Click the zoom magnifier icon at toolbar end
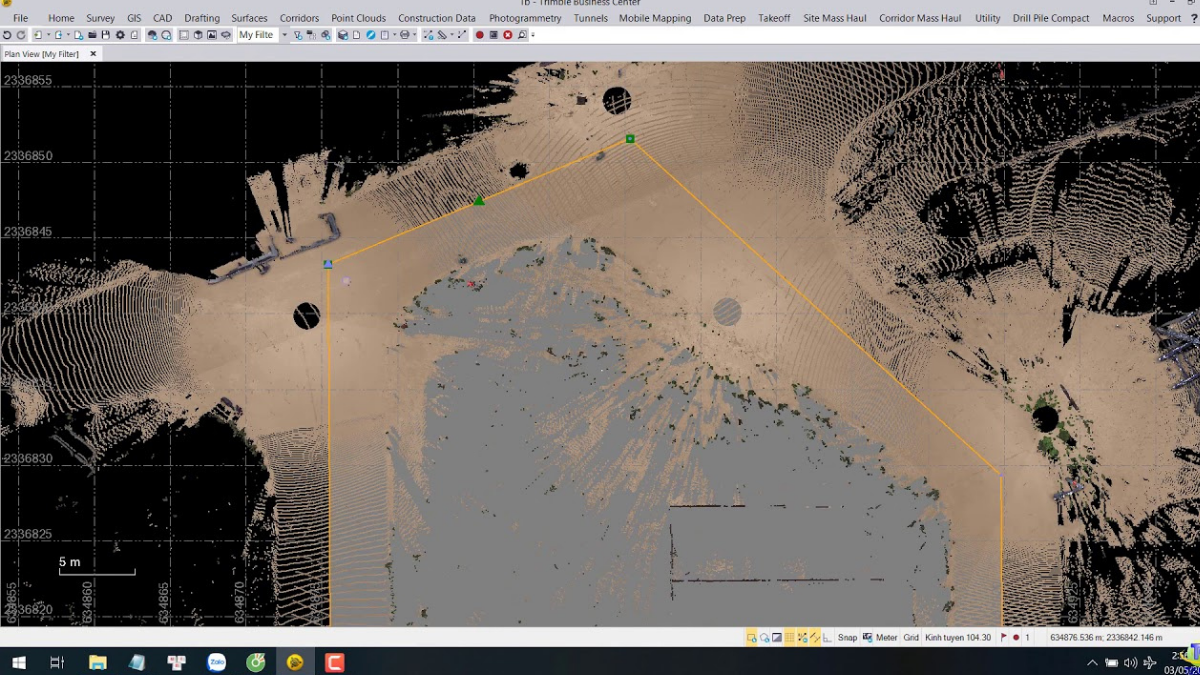Screen dimensions: 1200x675 [x=521, y=35]
